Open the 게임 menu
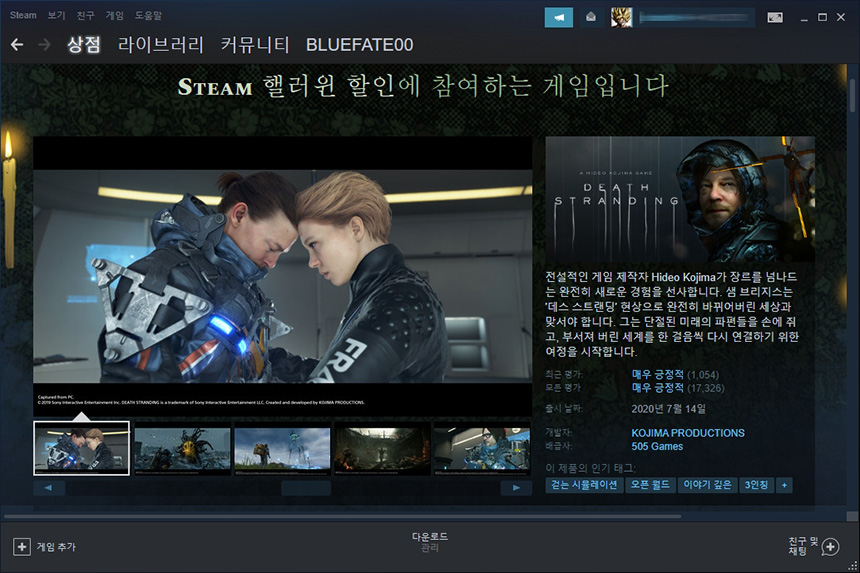 point(115,15)
